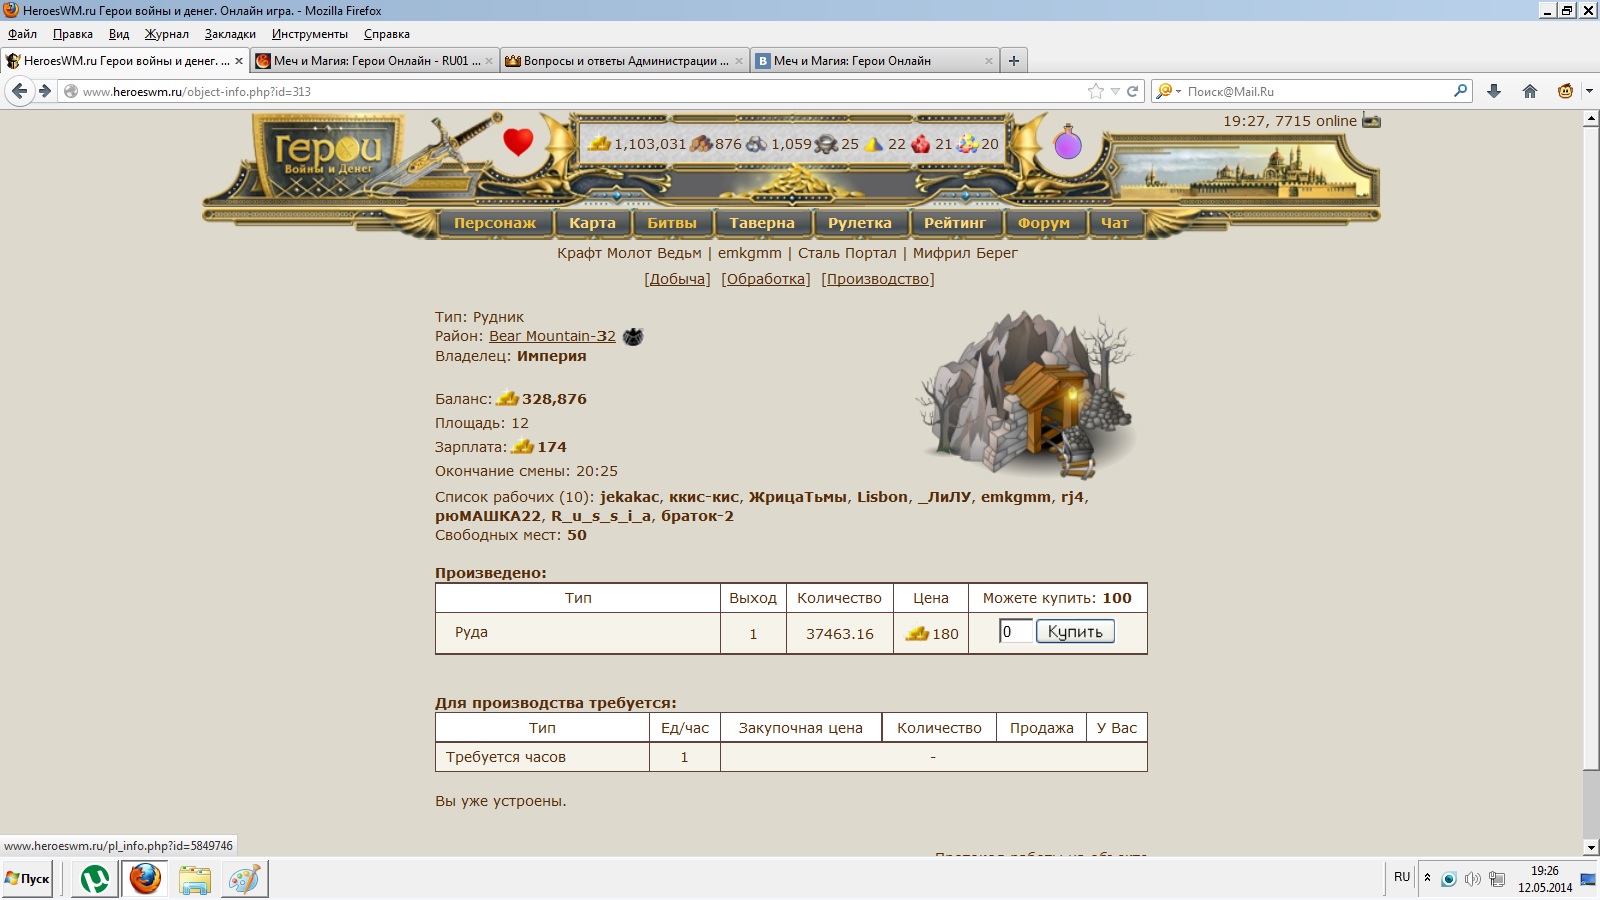
Task: Click the small icon next to online count
Action: pos(1372,121)
